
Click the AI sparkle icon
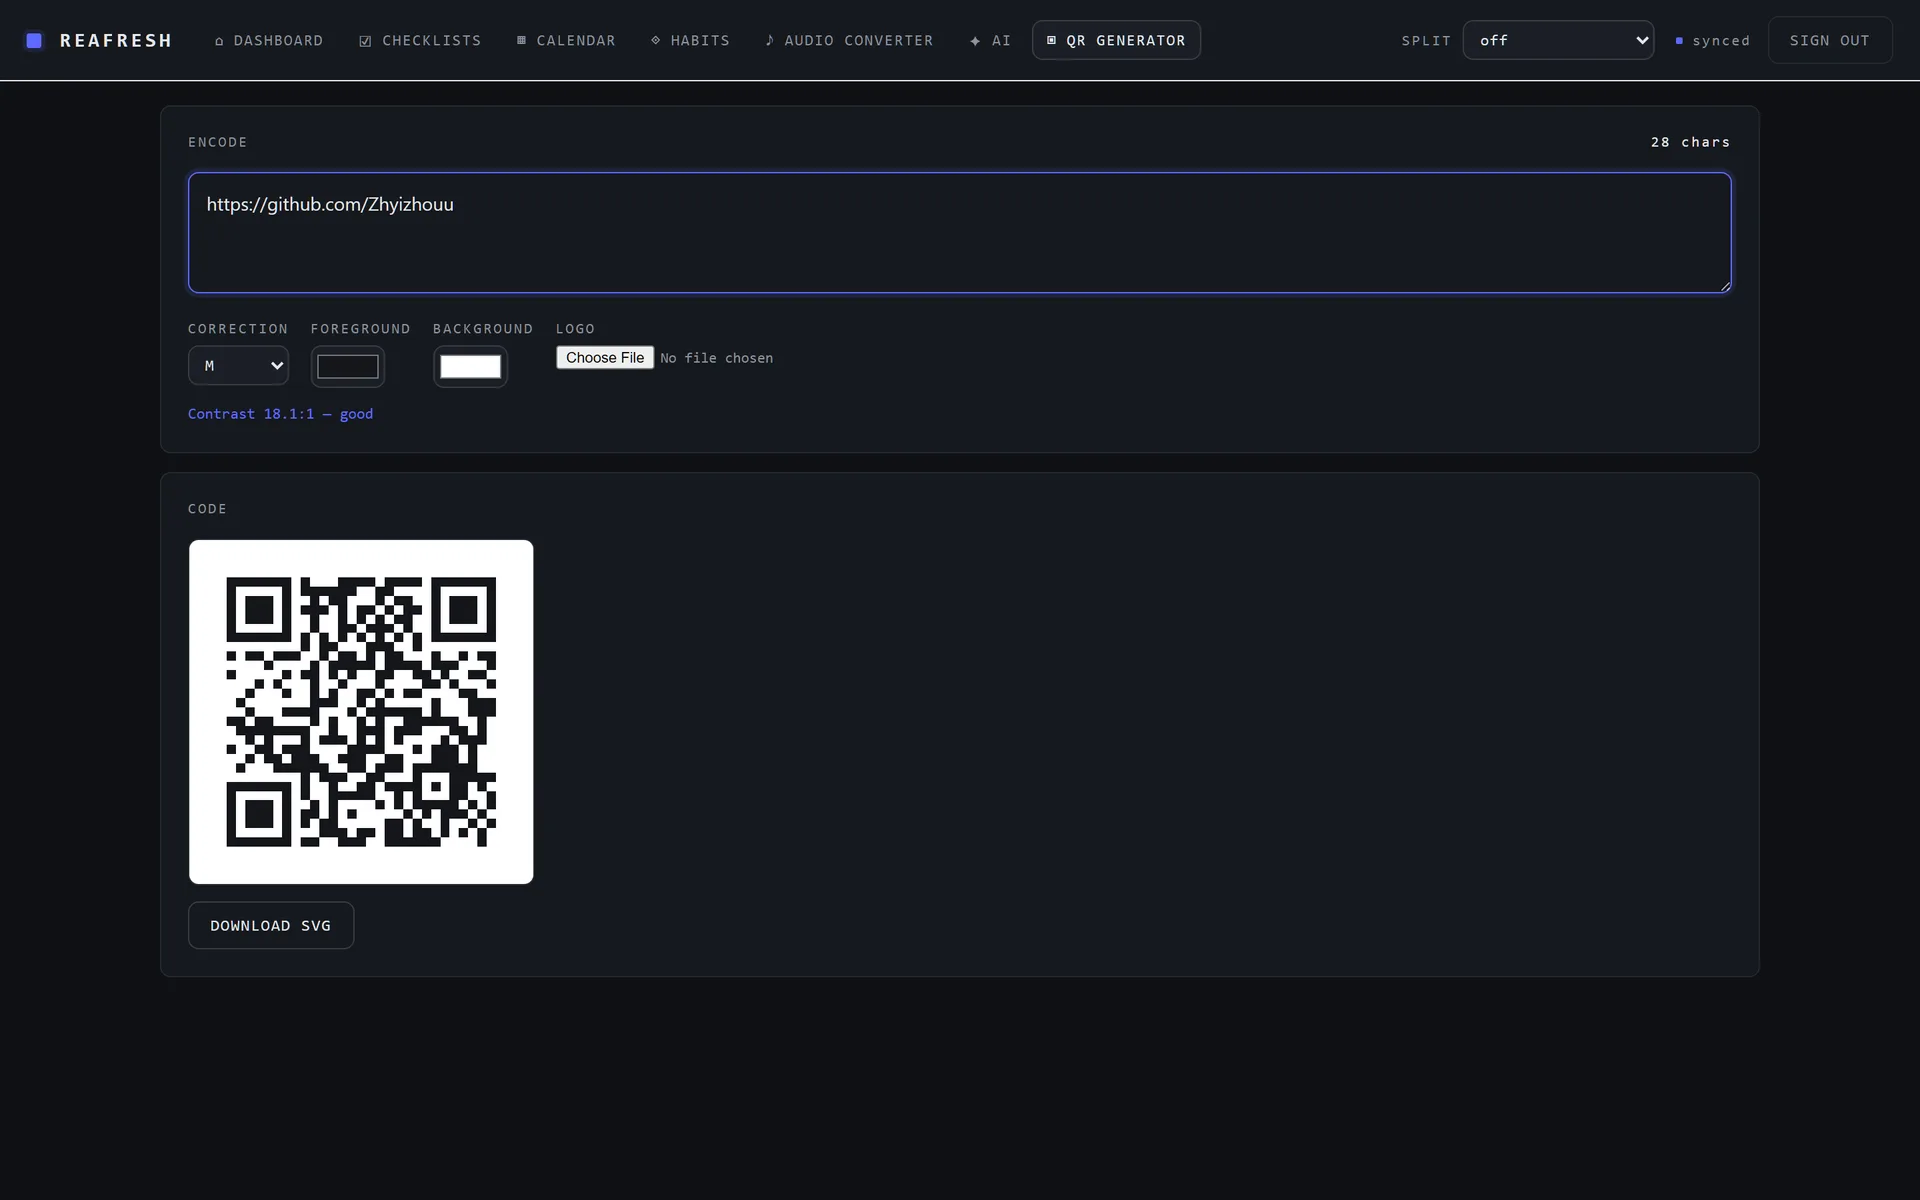click(x=975, y=41)
